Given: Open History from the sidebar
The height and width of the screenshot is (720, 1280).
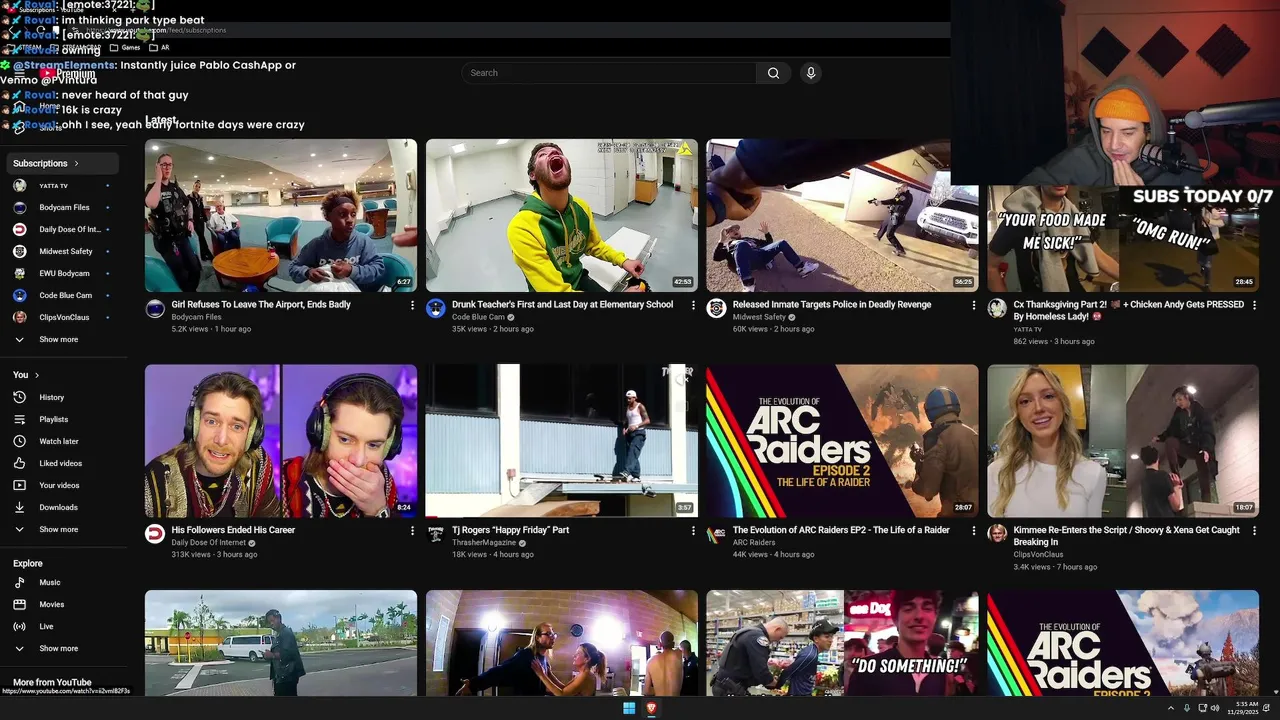Looking at the screenshot, I should 64,397.
